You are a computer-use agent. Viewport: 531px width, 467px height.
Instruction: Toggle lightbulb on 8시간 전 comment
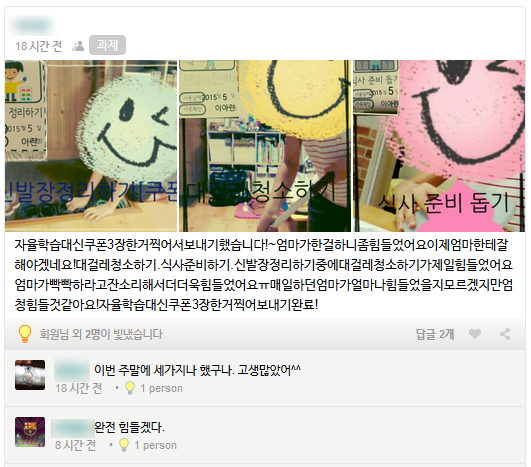click(x=124, y=445)
